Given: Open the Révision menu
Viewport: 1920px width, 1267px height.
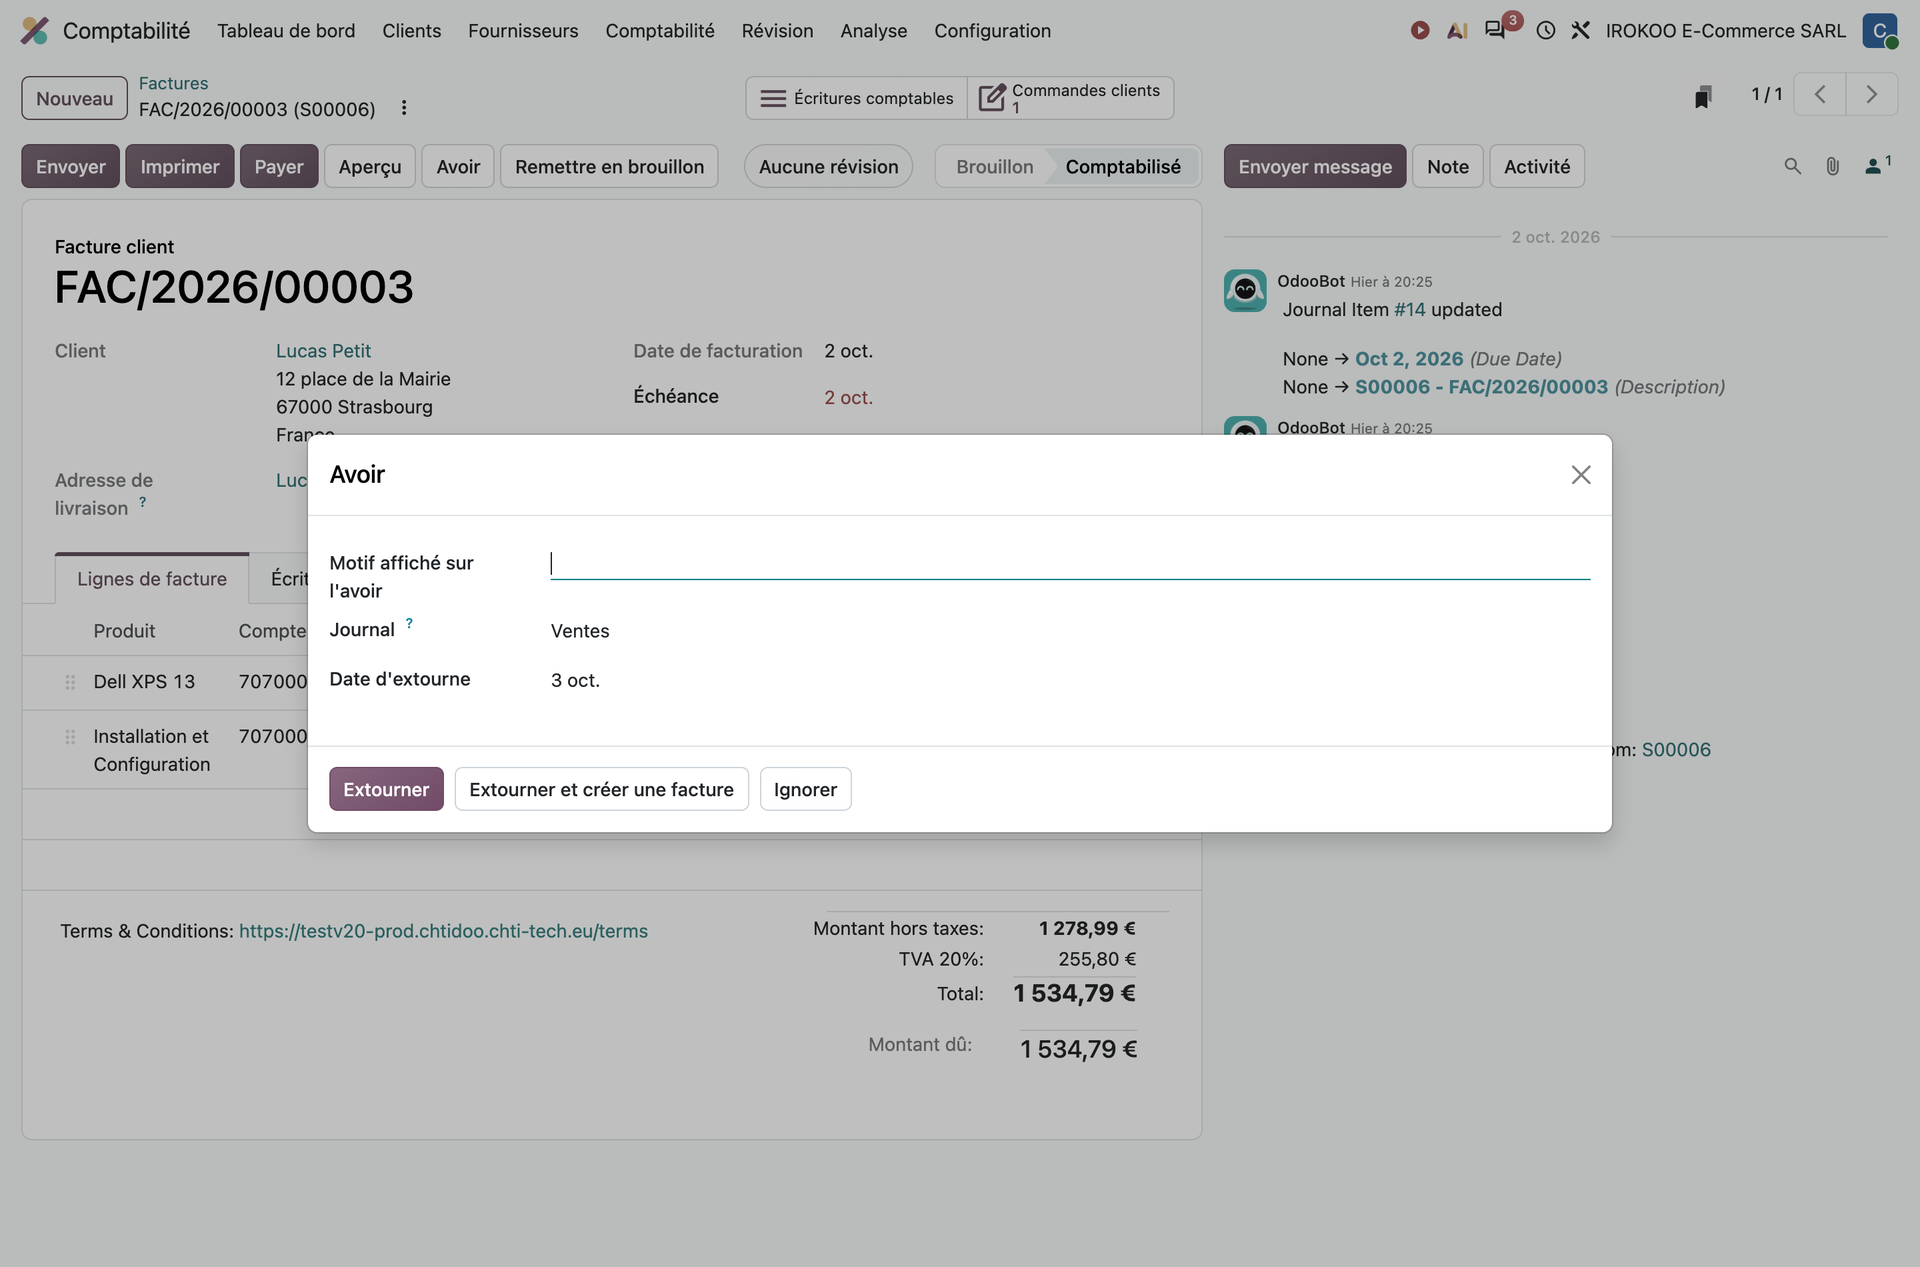Looking at the screenshot, I should point(777,31).
